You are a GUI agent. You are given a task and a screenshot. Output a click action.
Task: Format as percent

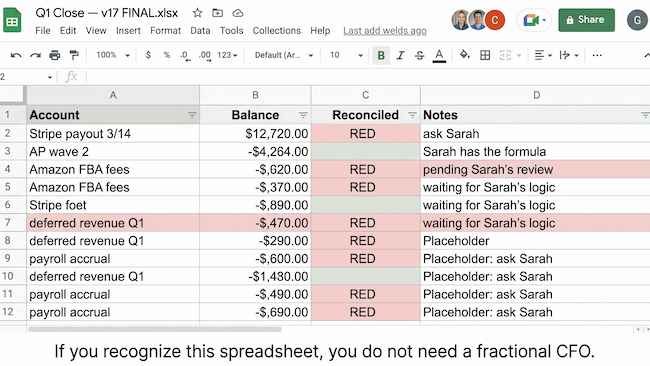(167, 55)
